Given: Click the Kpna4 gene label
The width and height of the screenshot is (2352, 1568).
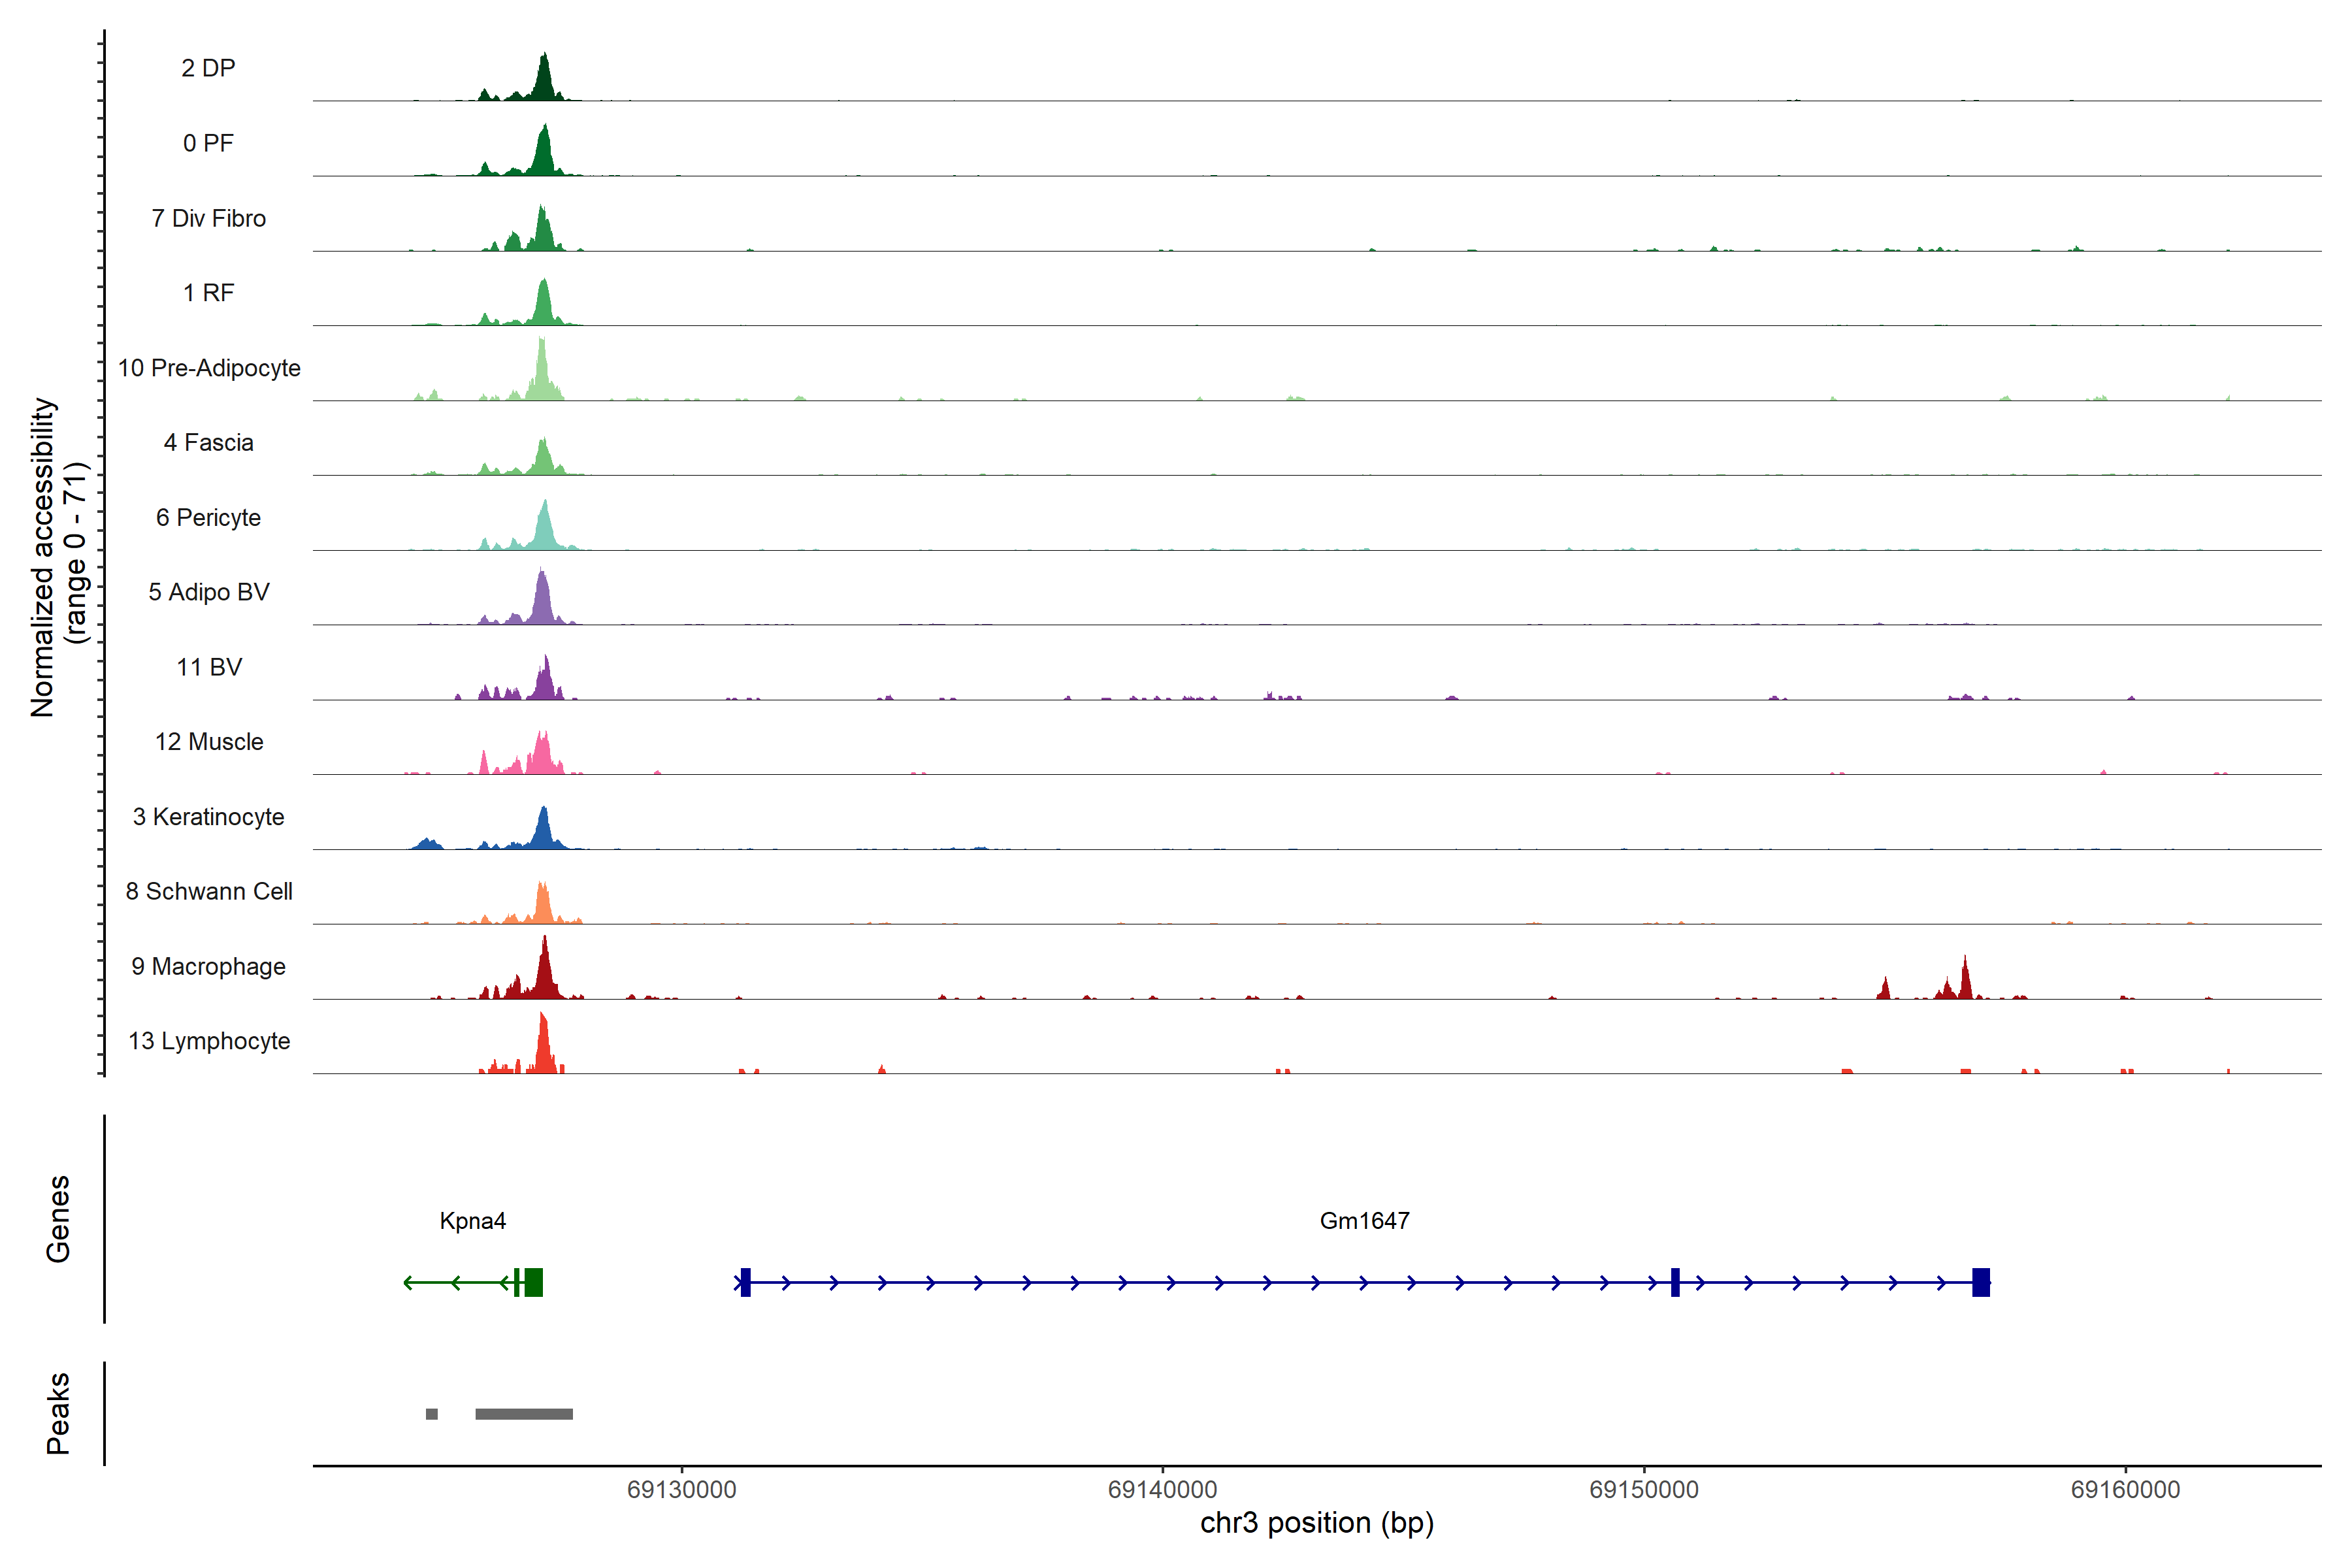Looking at the screenshot, I should click(x=472, y=1221).
